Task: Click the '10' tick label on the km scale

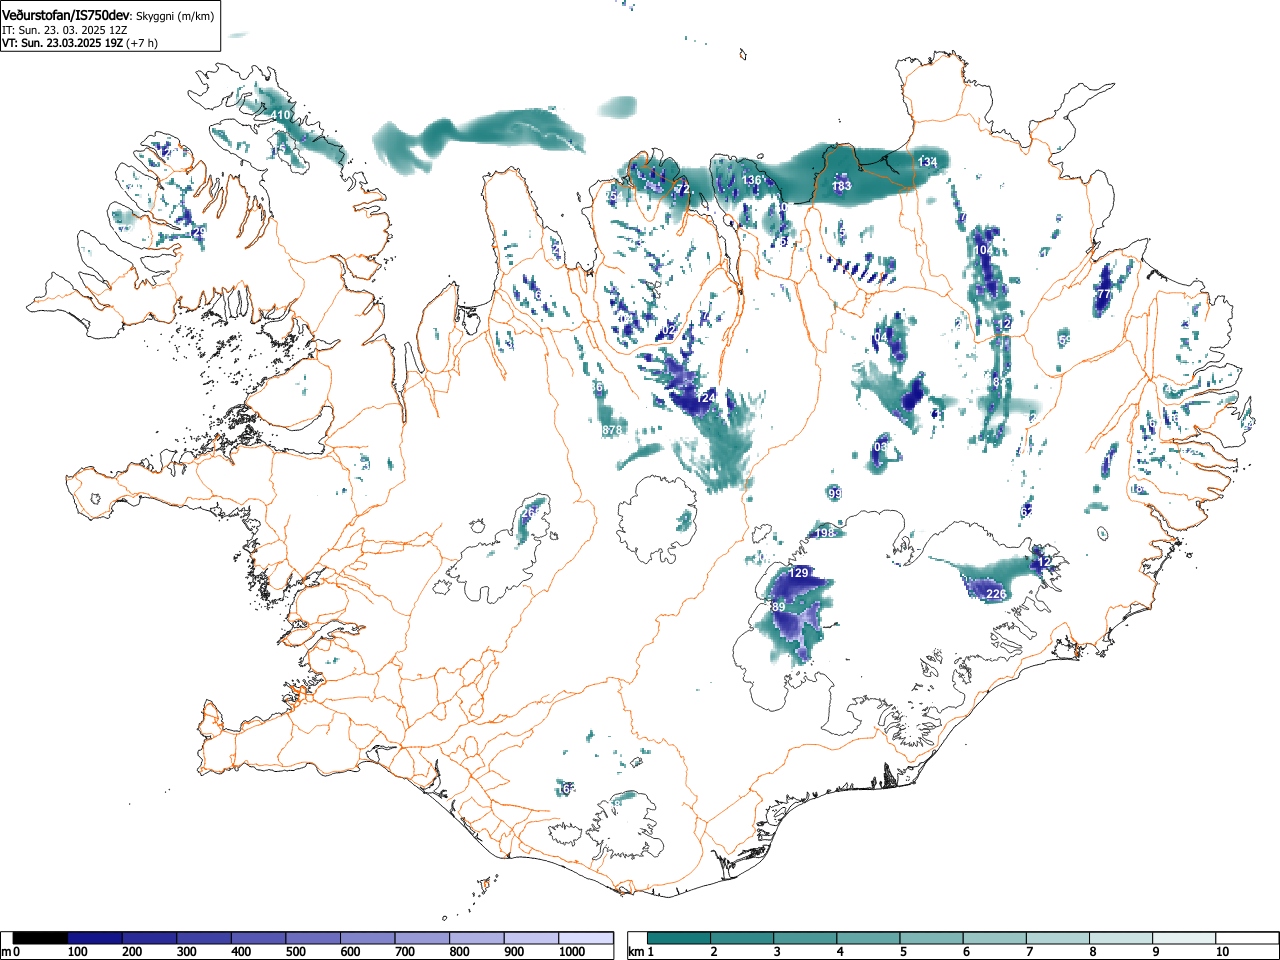Action: (x=1221, y=952)
